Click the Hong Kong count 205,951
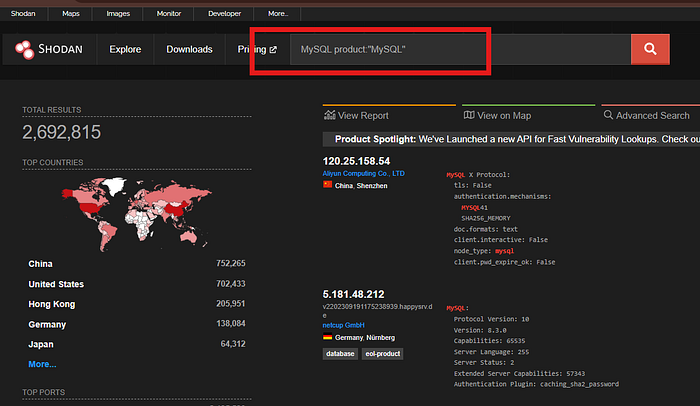 231,304
